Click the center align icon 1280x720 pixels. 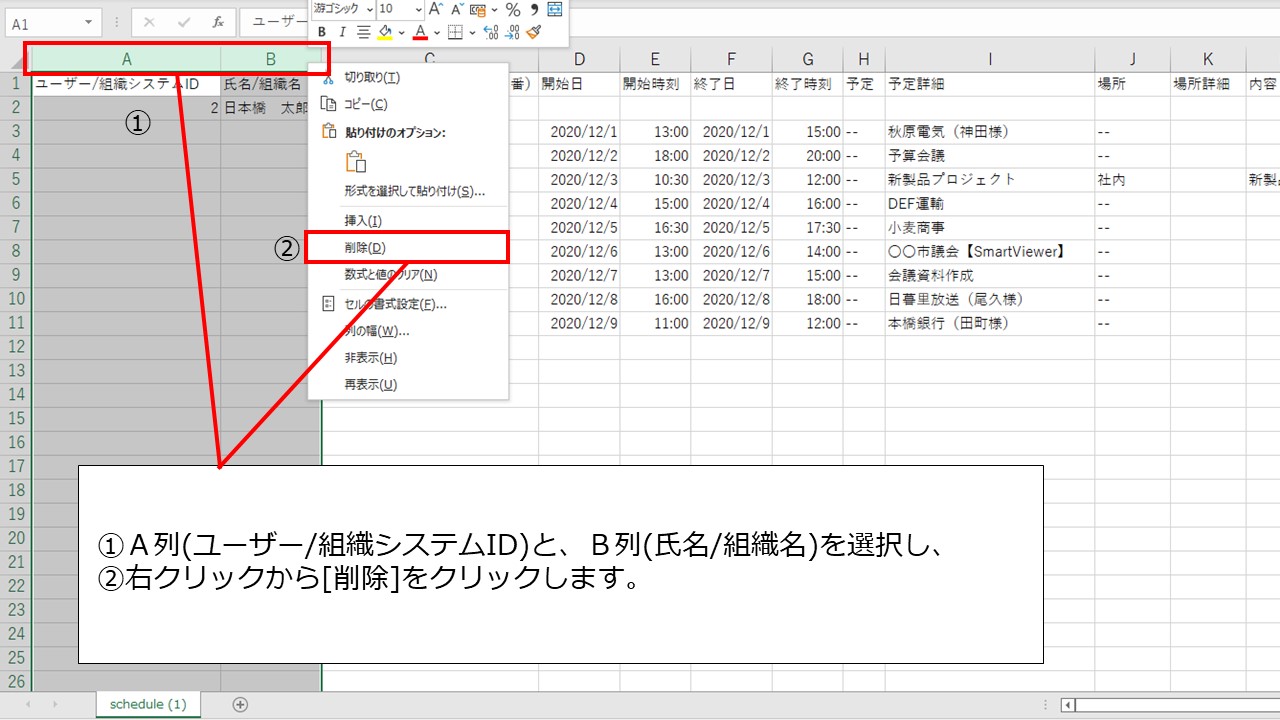coord(363,32)
